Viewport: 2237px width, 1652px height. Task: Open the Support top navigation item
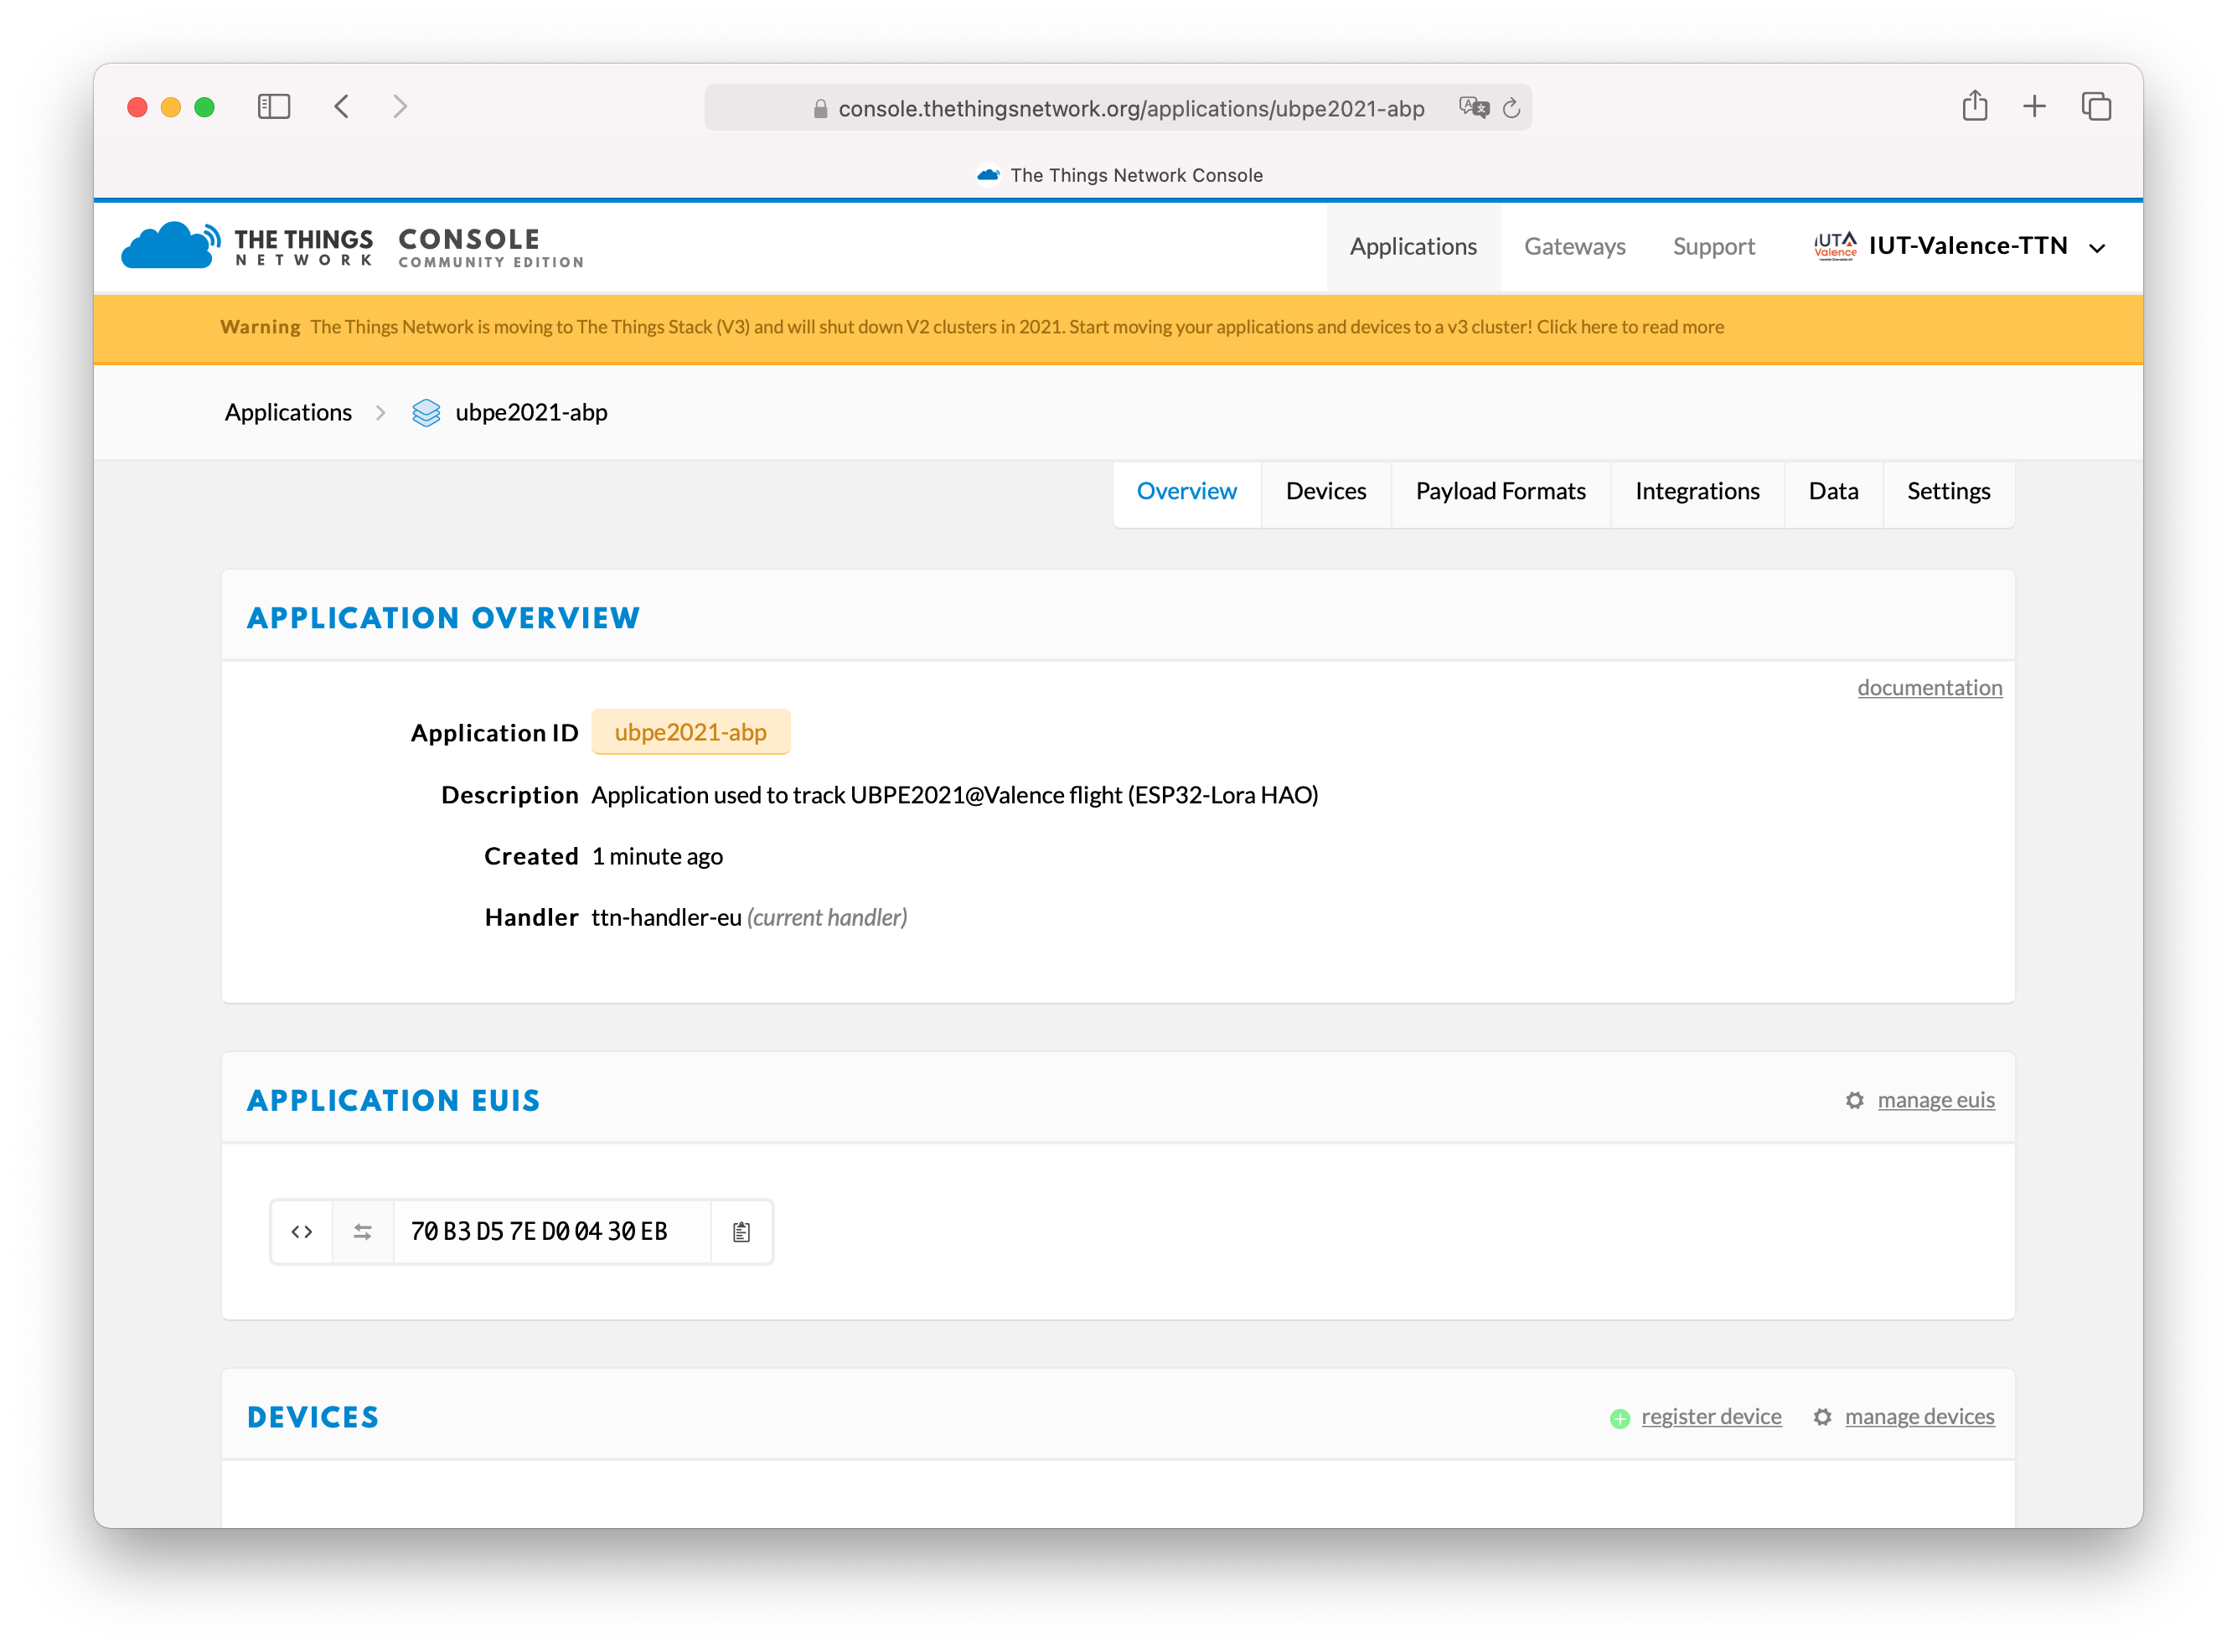pos(1714,247)
